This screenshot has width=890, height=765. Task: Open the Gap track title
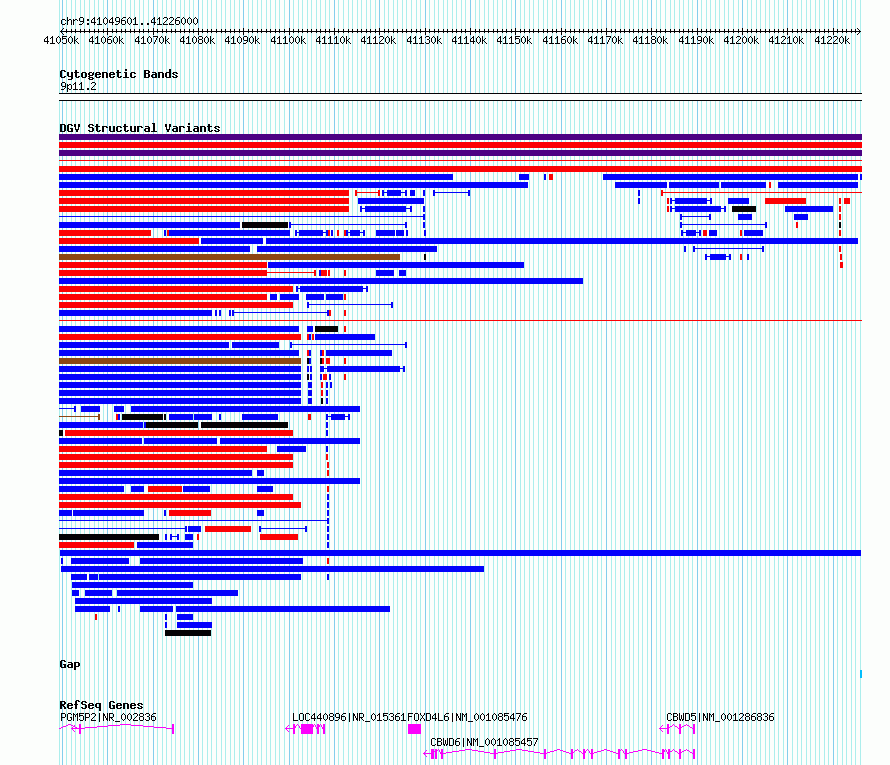tap(70, 665)
